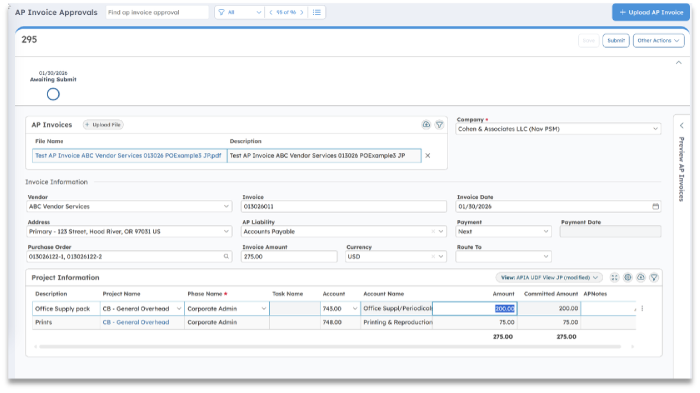Viewport: 700px width, 393px height.
Task: Sort by Phase Name column header
Action: coord(207,294)
